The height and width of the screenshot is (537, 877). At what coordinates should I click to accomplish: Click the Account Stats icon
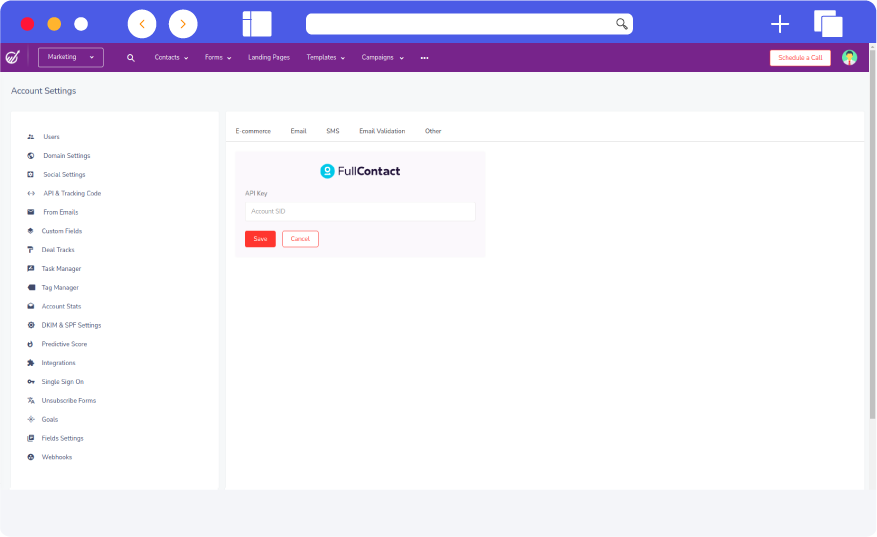(31, 306)
